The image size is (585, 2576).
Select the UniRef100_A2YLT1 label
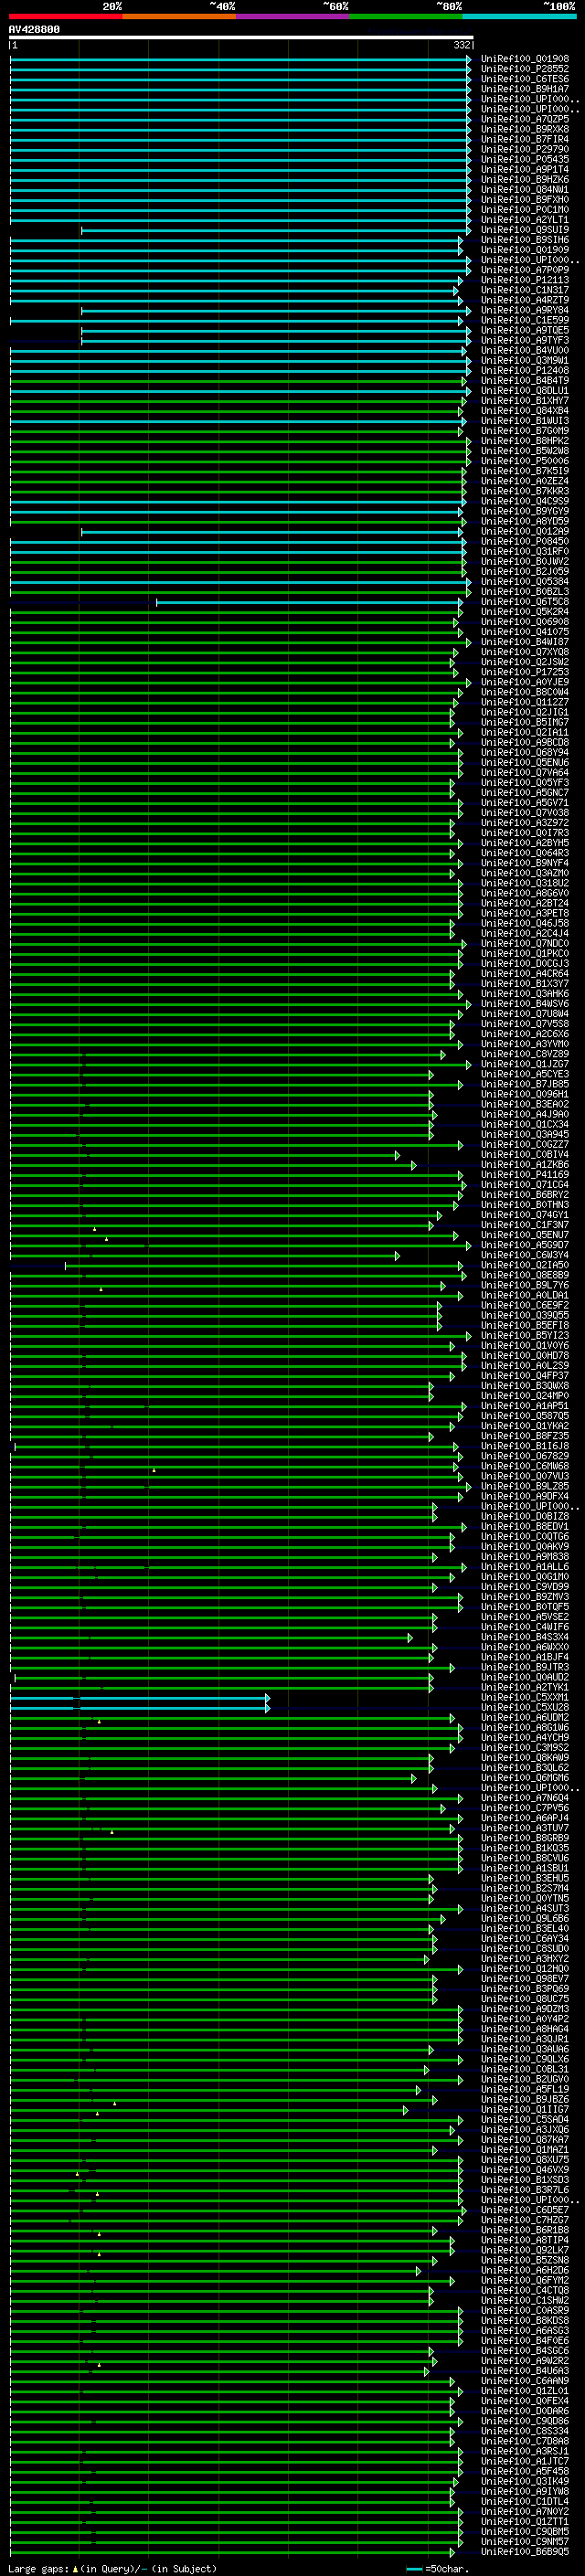click(x=525, y=220)
